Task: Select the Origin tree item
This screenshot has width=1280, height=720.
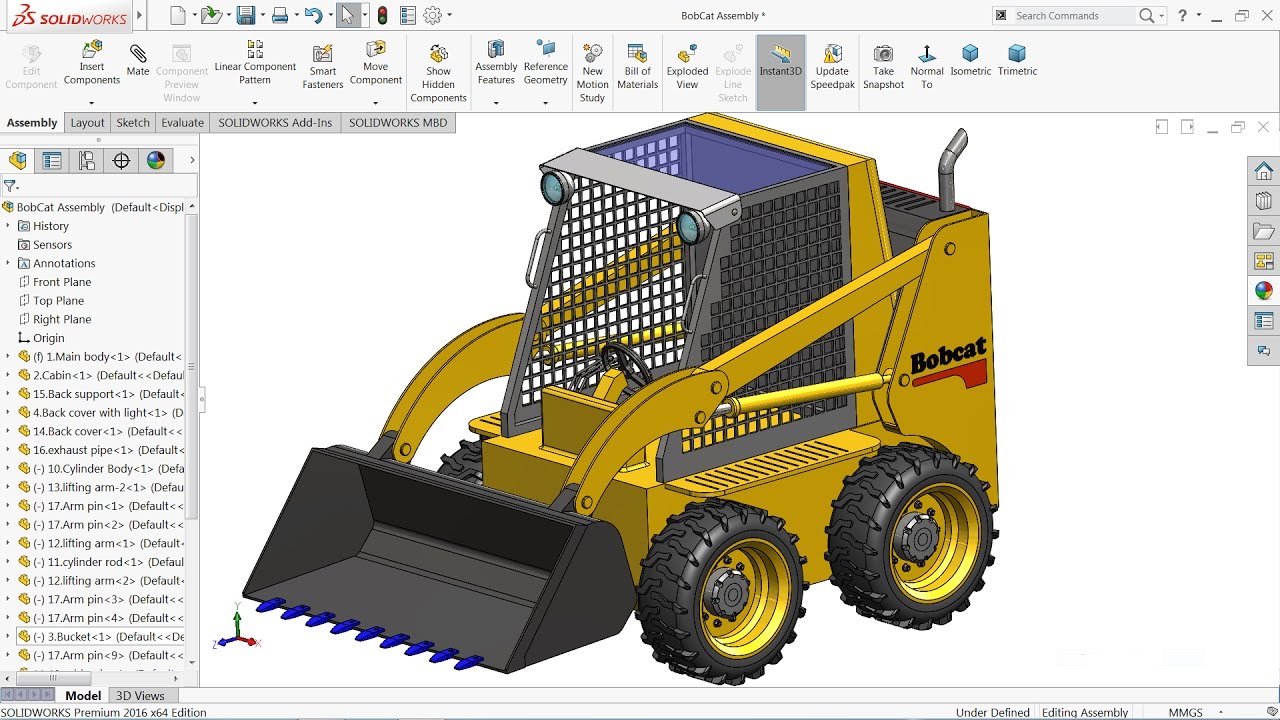Action: coord(40,338)
